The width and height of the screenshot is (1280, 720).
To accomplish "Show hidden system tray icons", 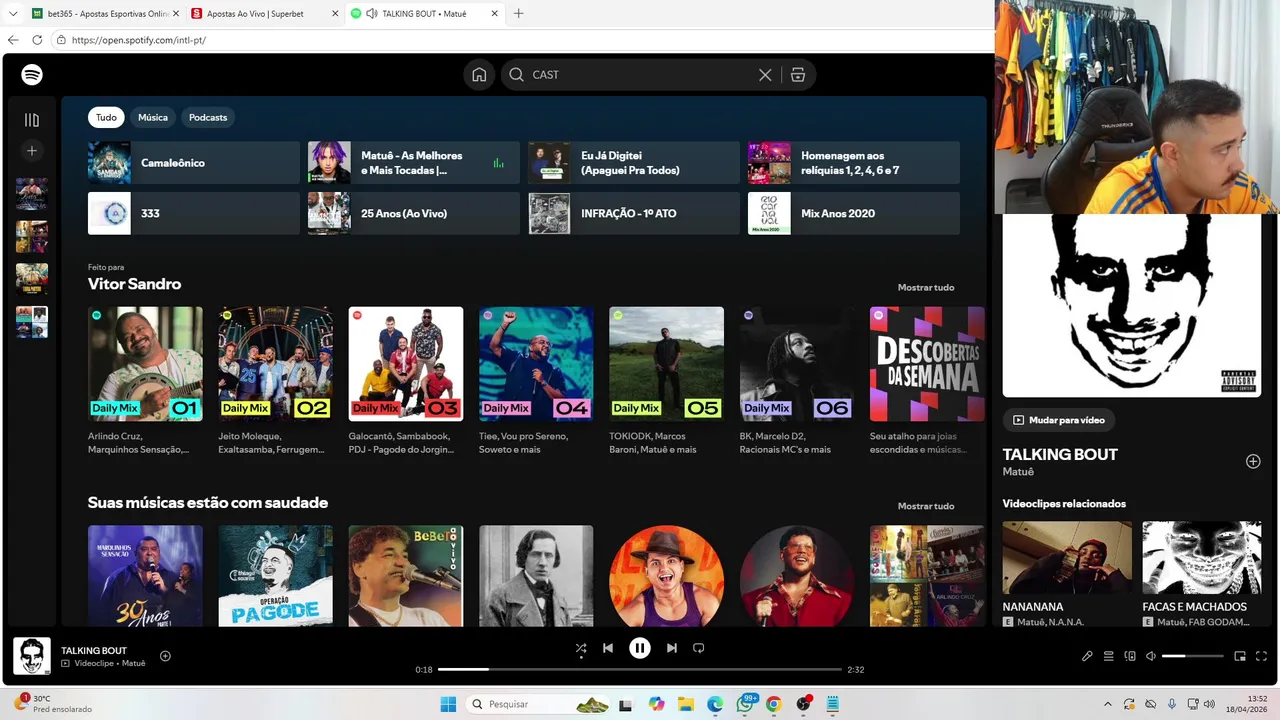I will click(x=1107, y=704).
